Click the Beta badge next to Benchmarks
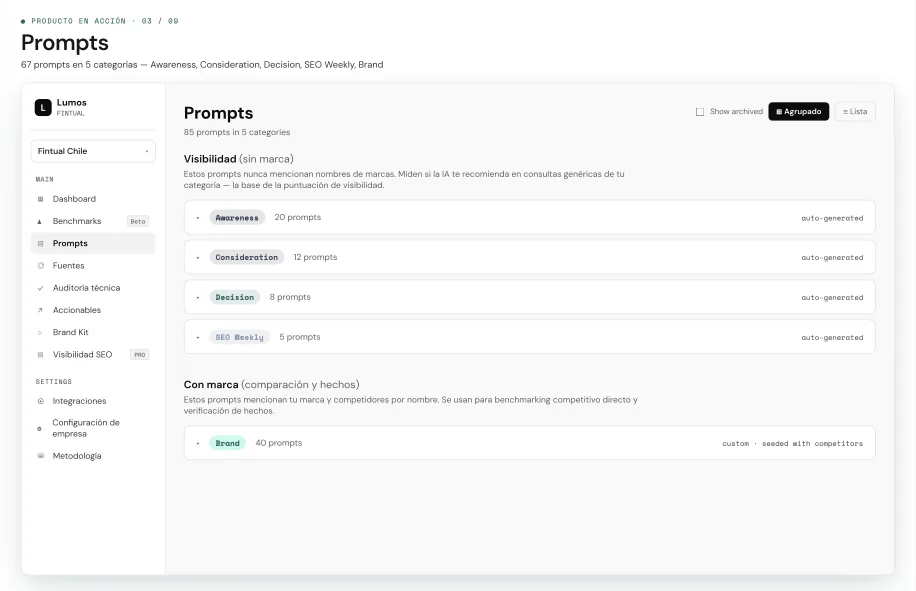 point(138,221)
